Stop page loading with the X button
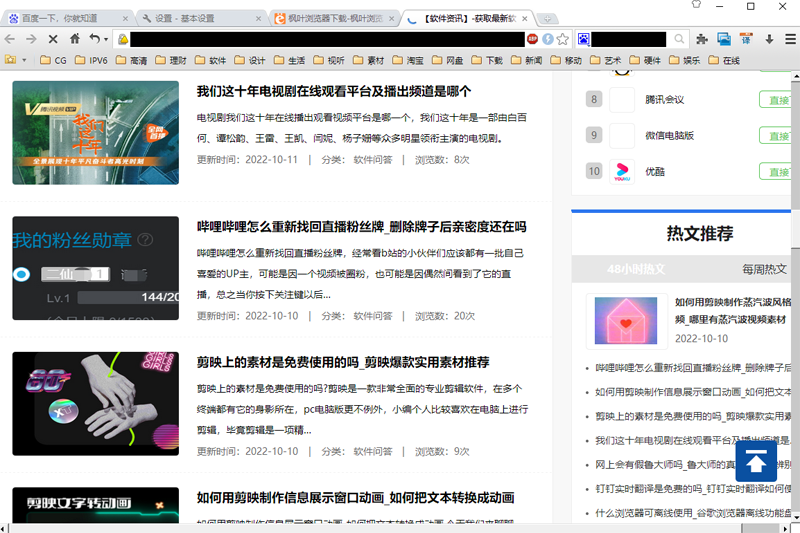The image size is (800, 533). pyautogui.click(x=53, y=39)
